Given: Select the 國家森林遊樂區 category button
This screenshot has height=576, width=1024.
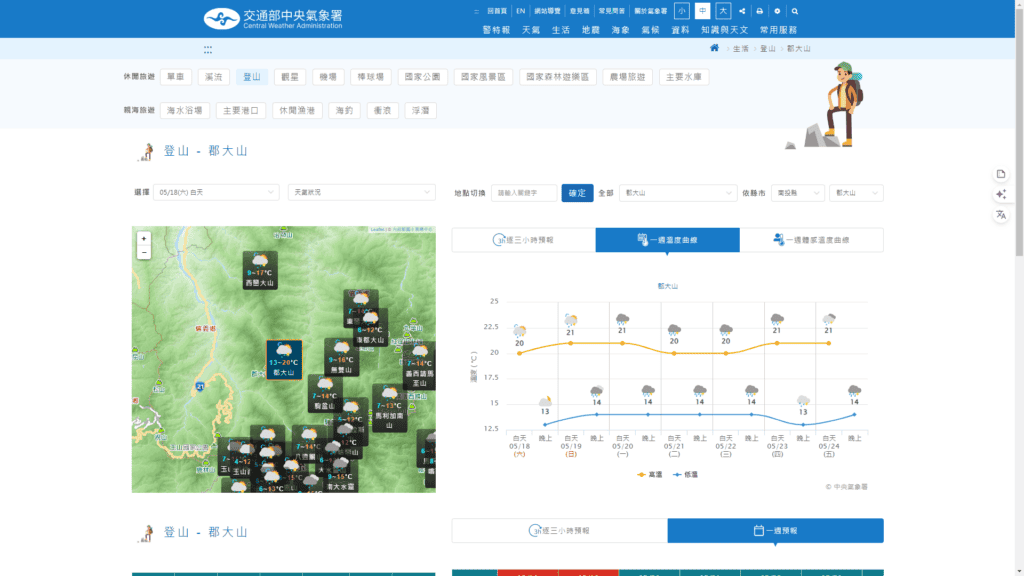Looking at the screenshot, I should (x=558, y=77).
